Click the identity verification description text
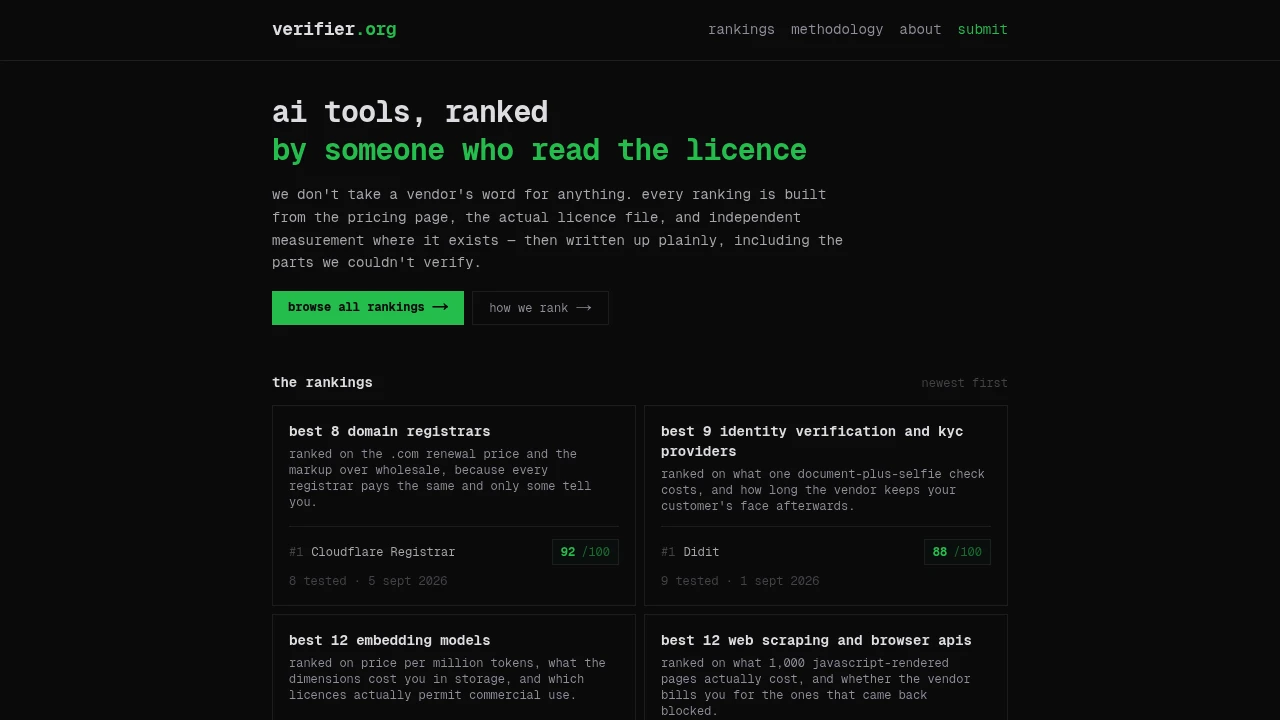 pos(823,490)
